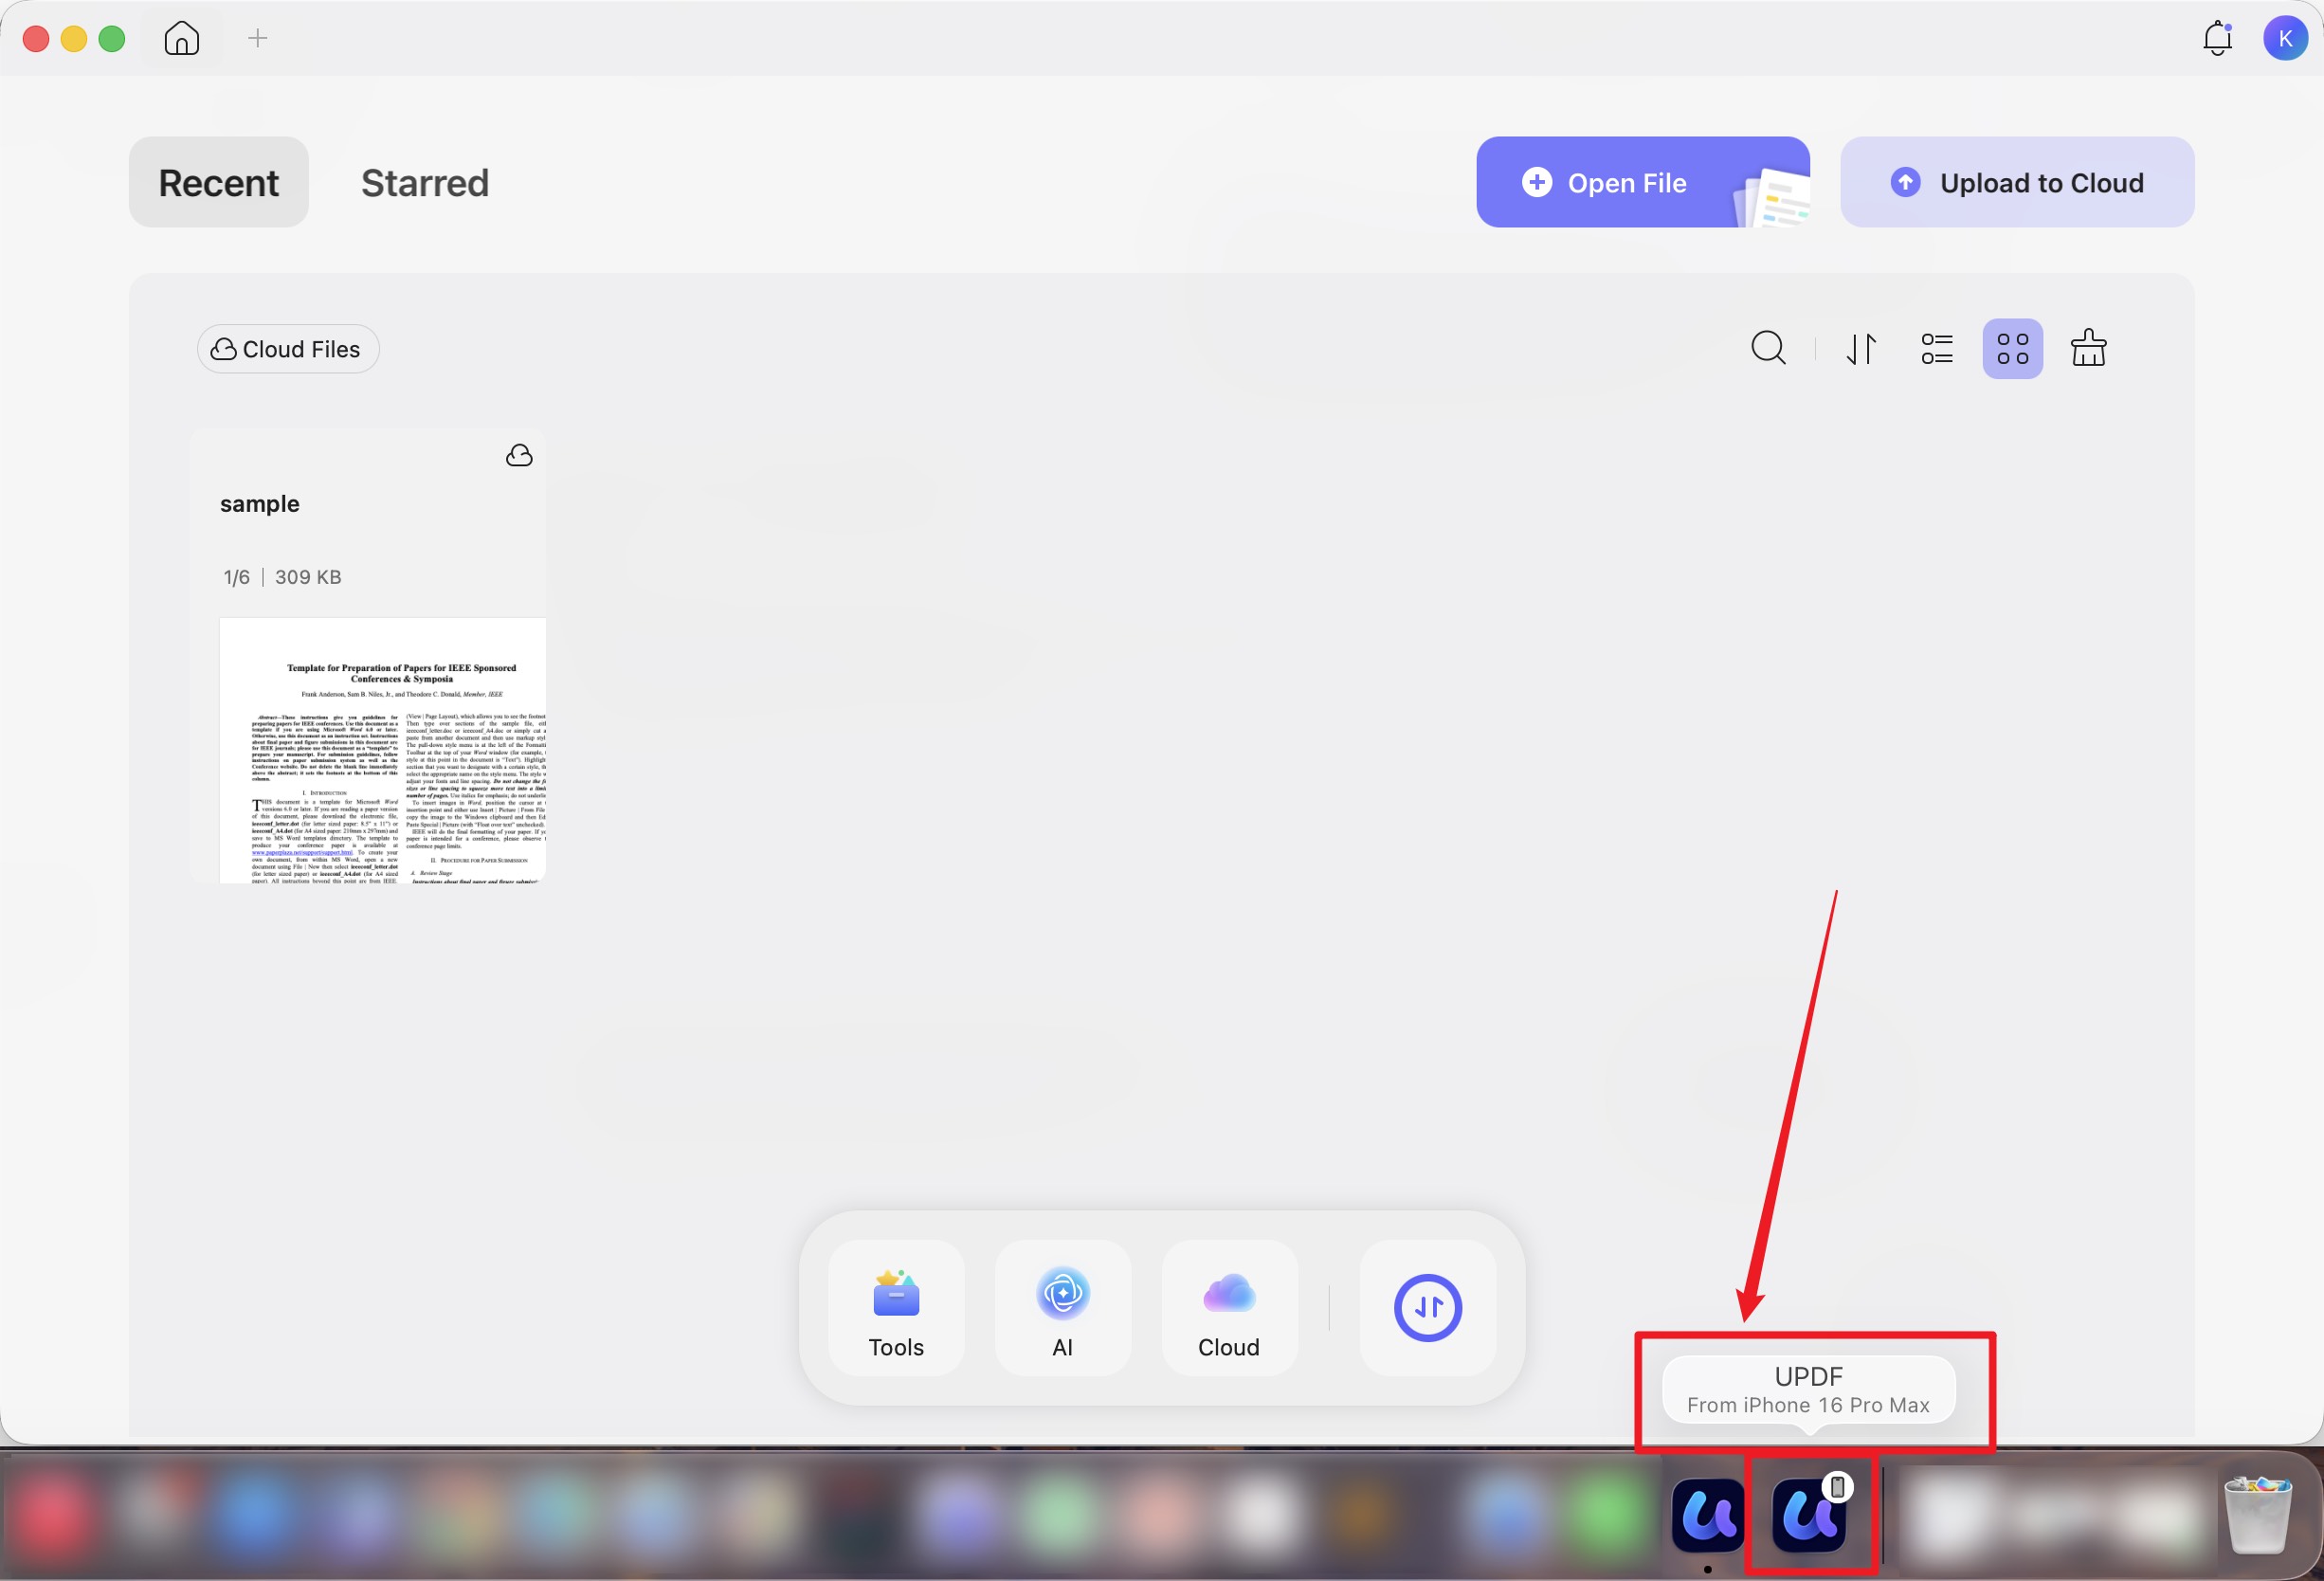Search recent files with magnifier icon

(x=1768, y=348)
